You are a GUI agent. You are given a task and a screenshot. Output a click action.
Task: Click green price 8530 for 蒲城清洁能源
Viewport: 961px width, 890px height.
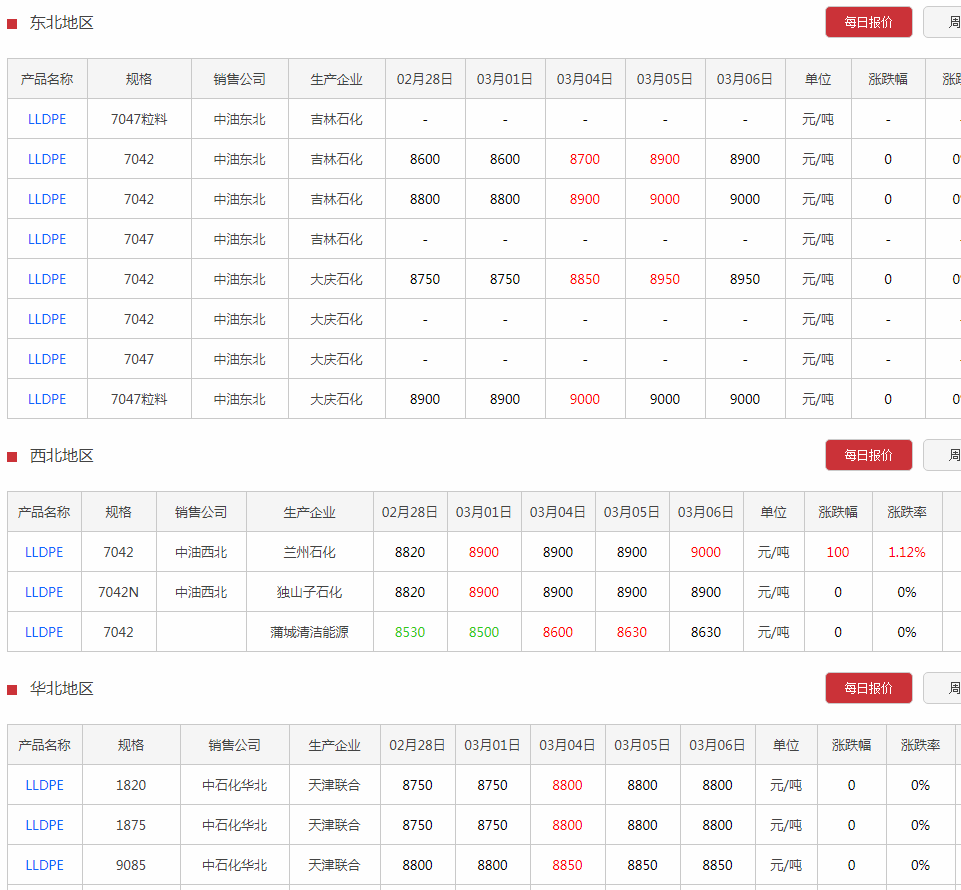coord(410,632)
